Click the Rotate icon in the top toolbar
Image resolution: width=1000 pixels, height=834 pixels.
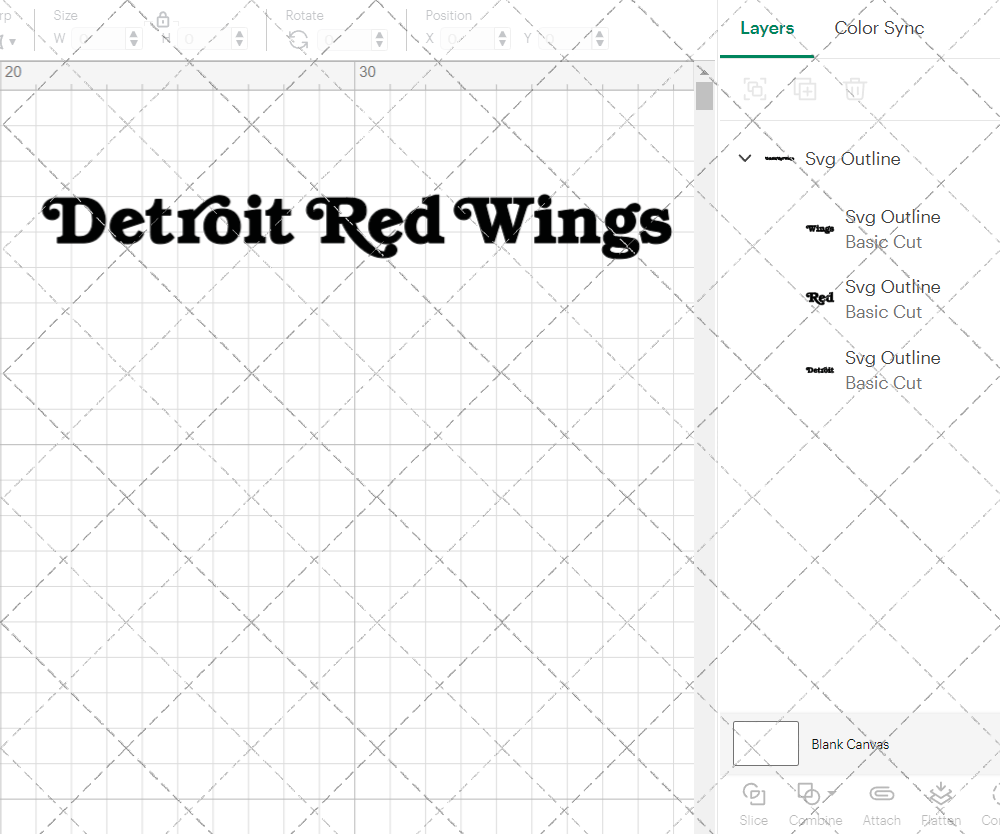pos(297,39)
